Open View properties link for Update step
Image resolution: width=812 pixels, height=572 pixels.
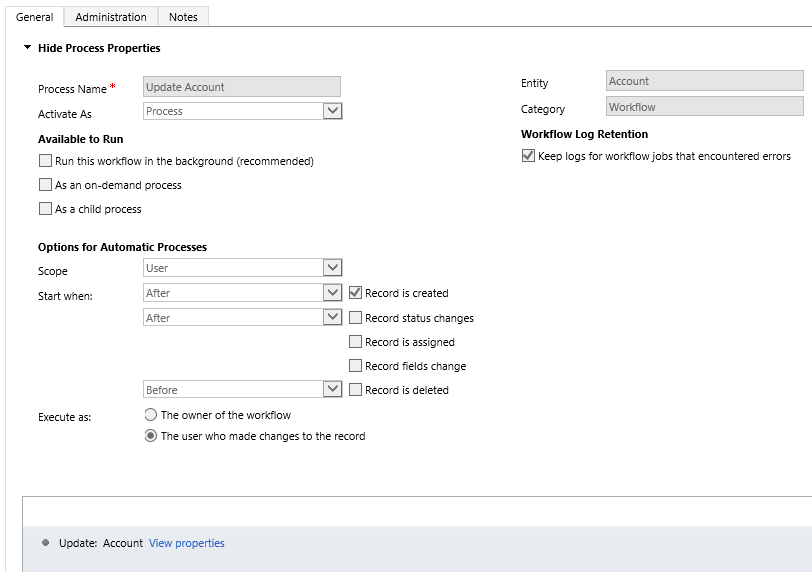186,543
